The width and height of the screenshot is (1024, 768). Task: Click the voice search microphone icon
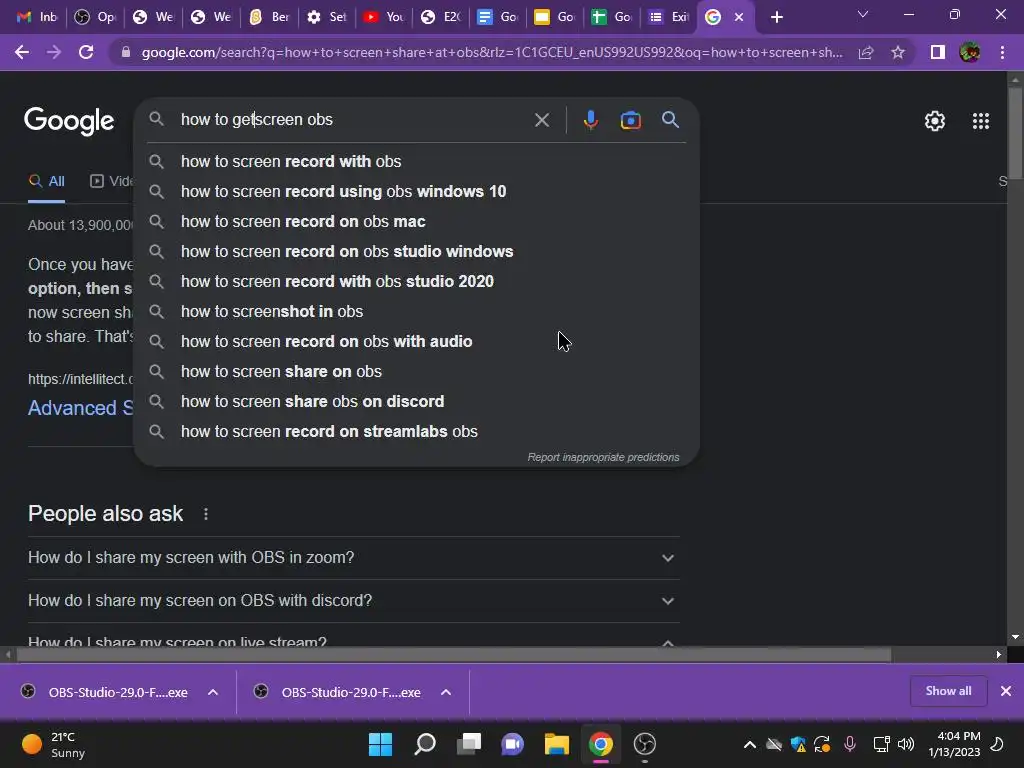pos(590,120)
